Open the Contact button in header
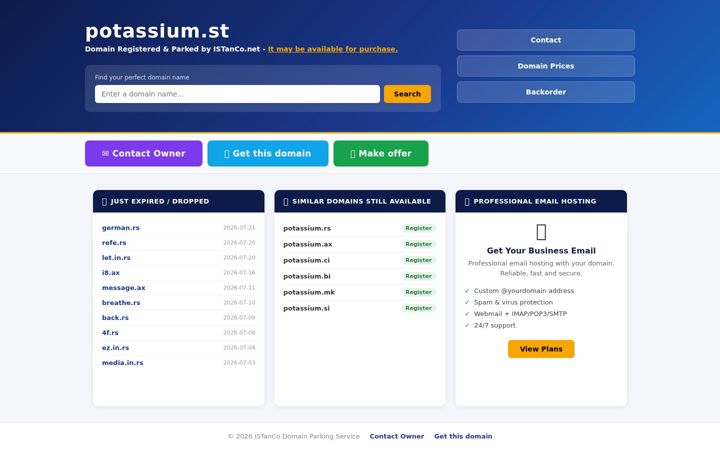Viewport: 720px width, 450px height. click(546, 40)
